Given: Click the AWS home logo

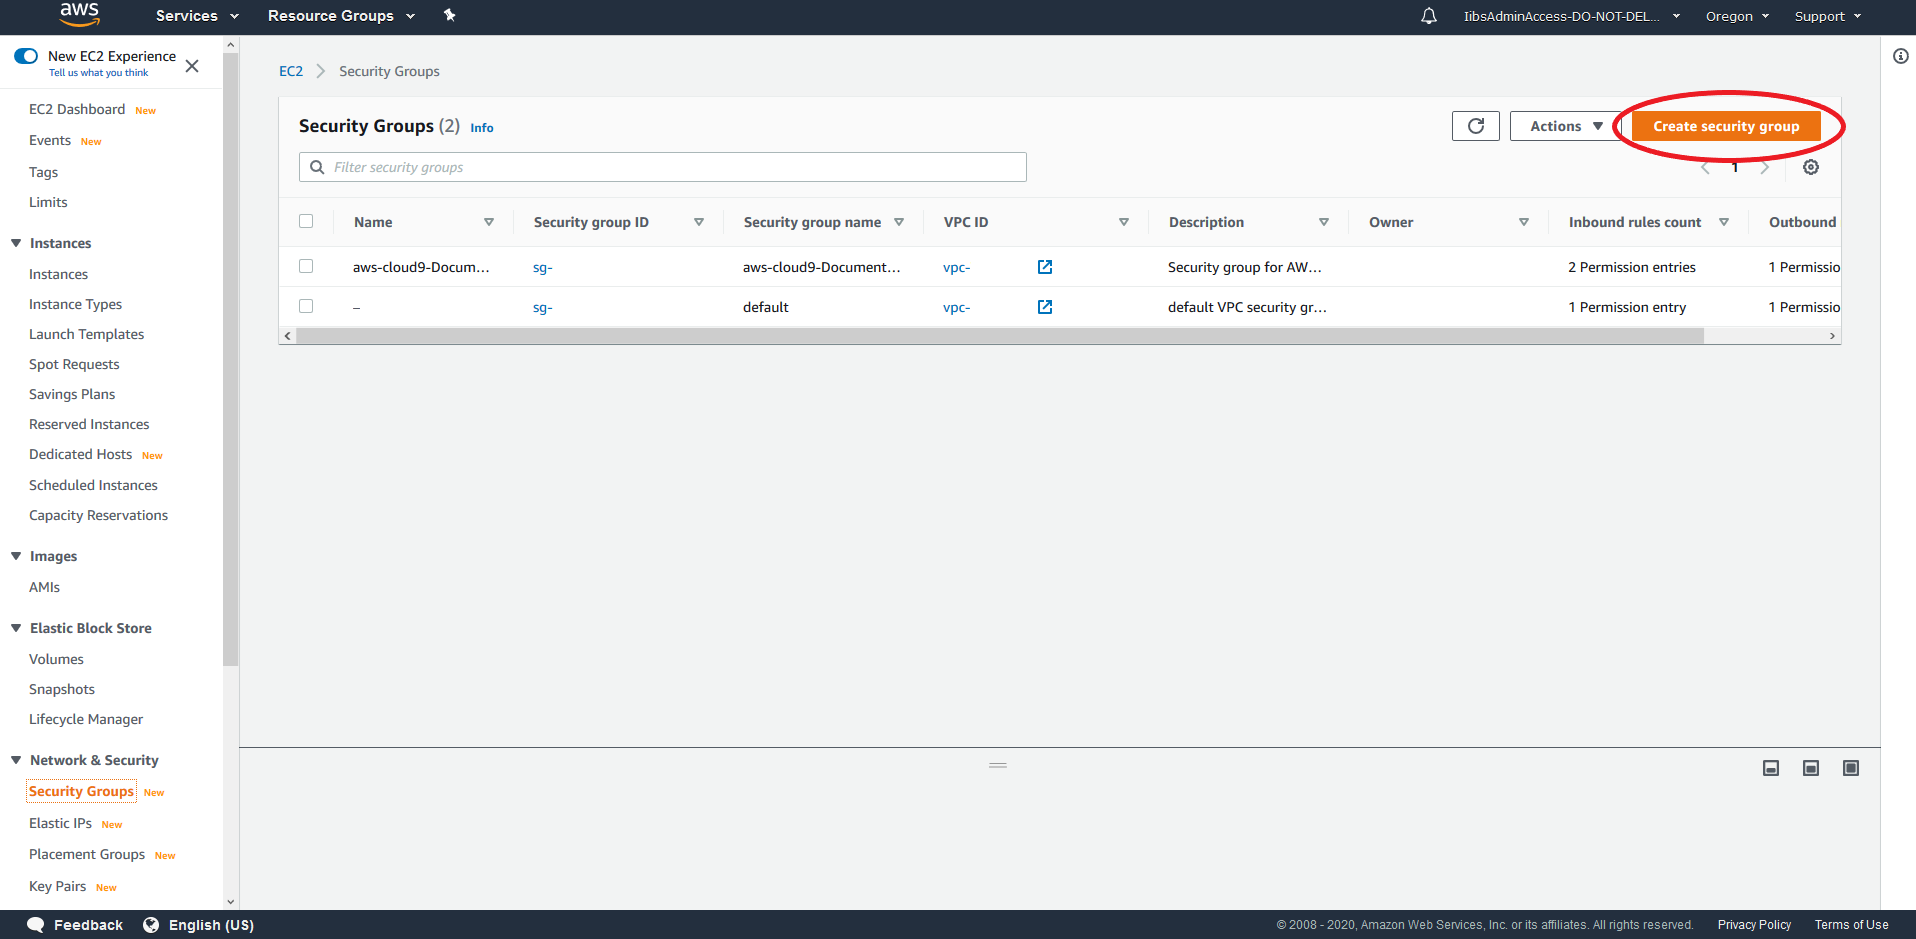Looking at the screenshot, I should click(79, 15).
